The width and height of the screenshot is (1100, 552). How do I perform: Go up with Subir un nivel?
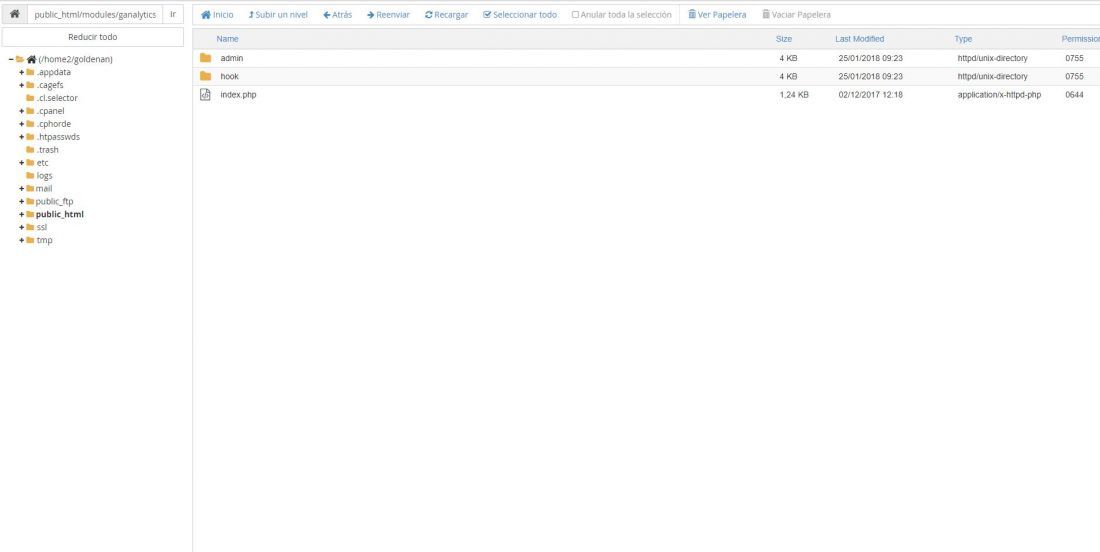[279, 15]
